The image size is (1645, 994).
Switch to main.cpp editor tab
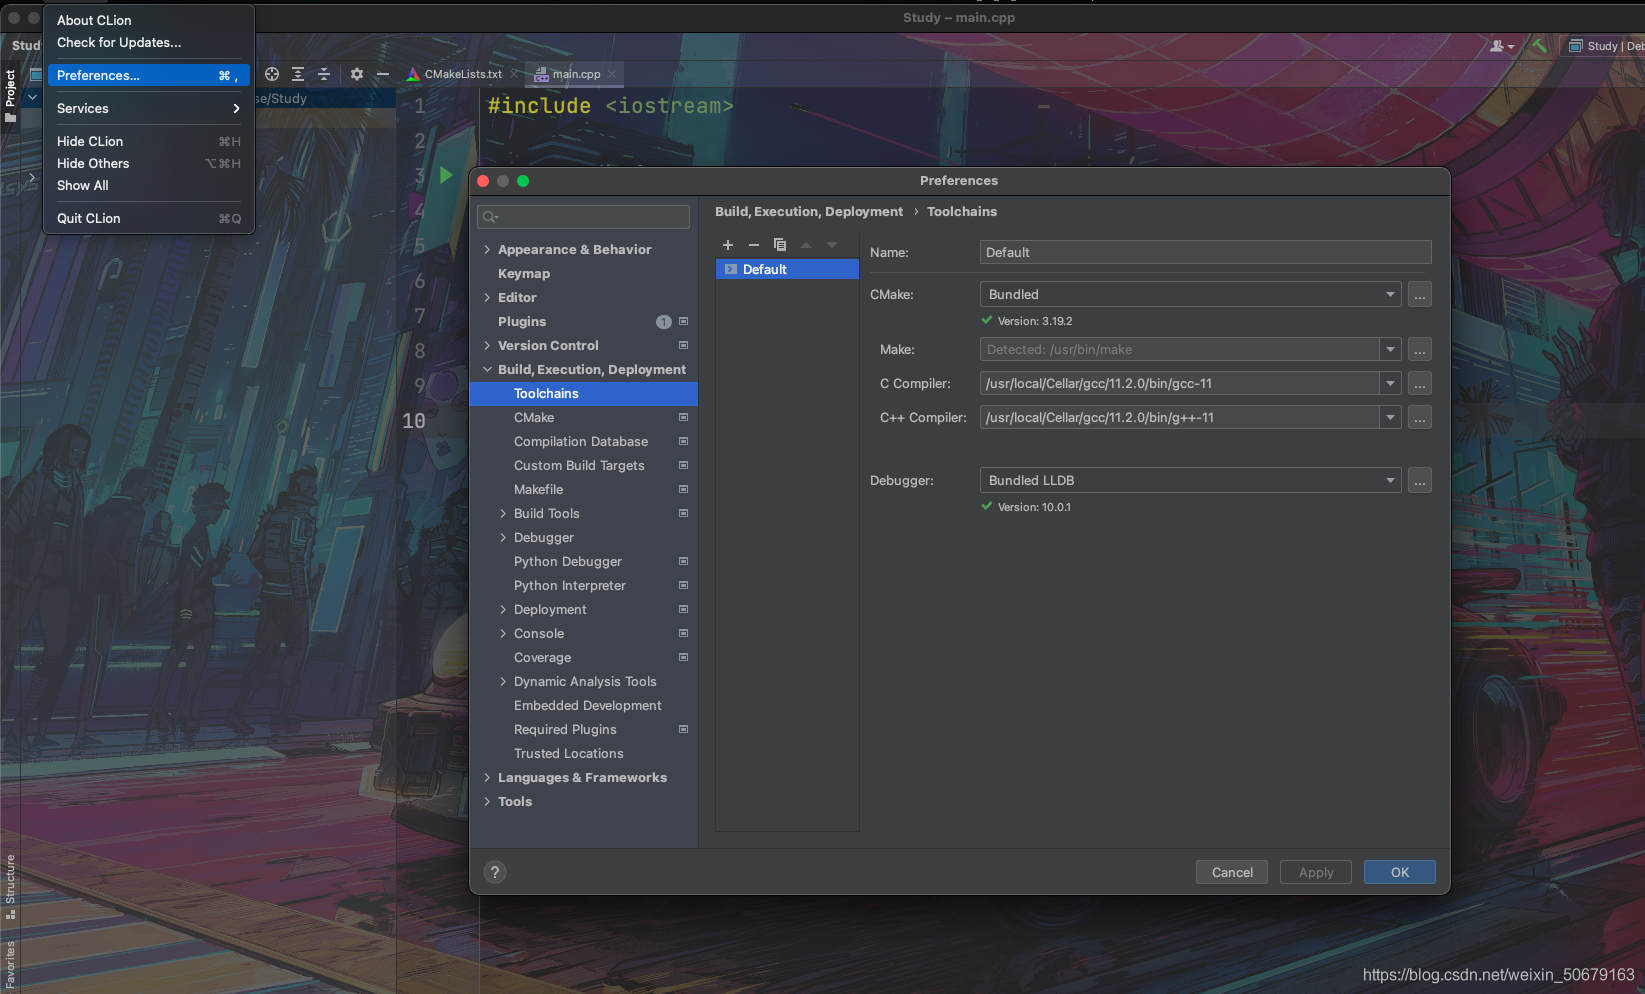click(576, 74)
